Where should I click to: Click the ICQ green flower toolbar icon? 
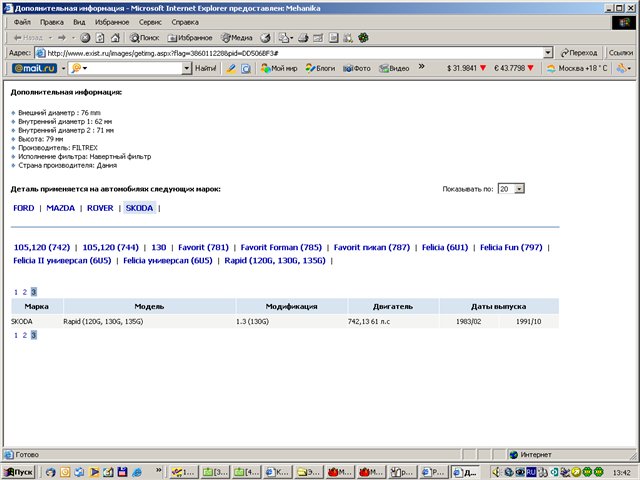tap(363, 38)
